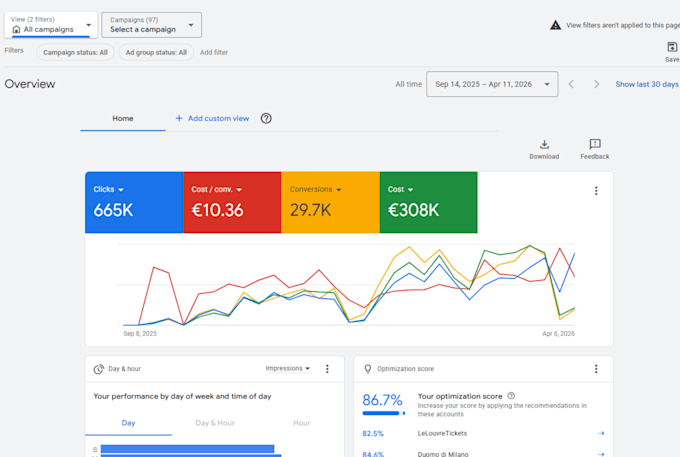Select the Day & Hour tab
680x457 pixels.
click(215, 423)
